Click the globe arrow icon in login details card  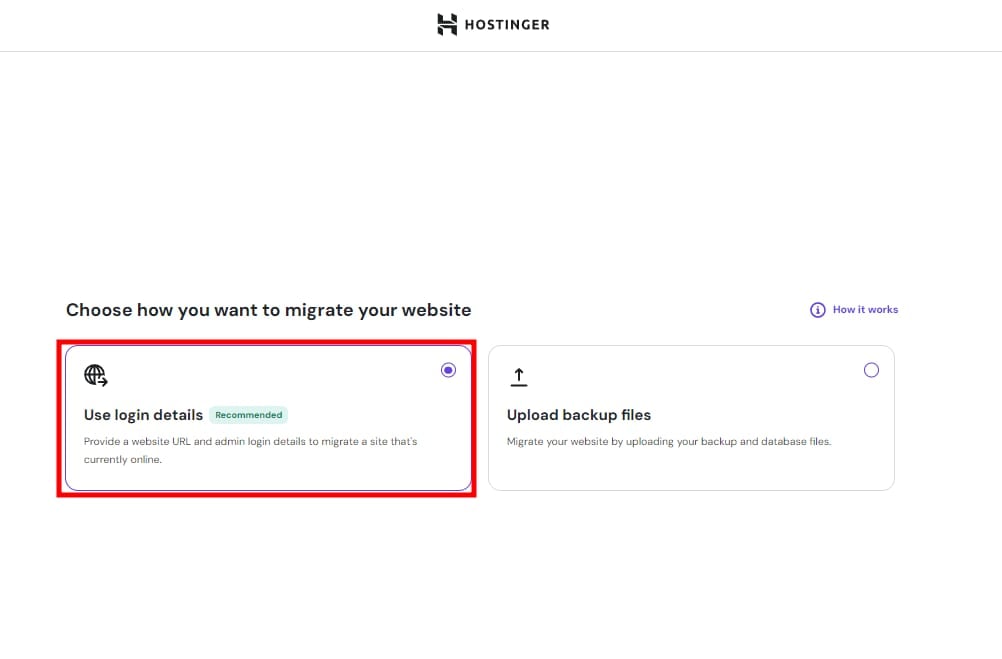tap(96, 375)
